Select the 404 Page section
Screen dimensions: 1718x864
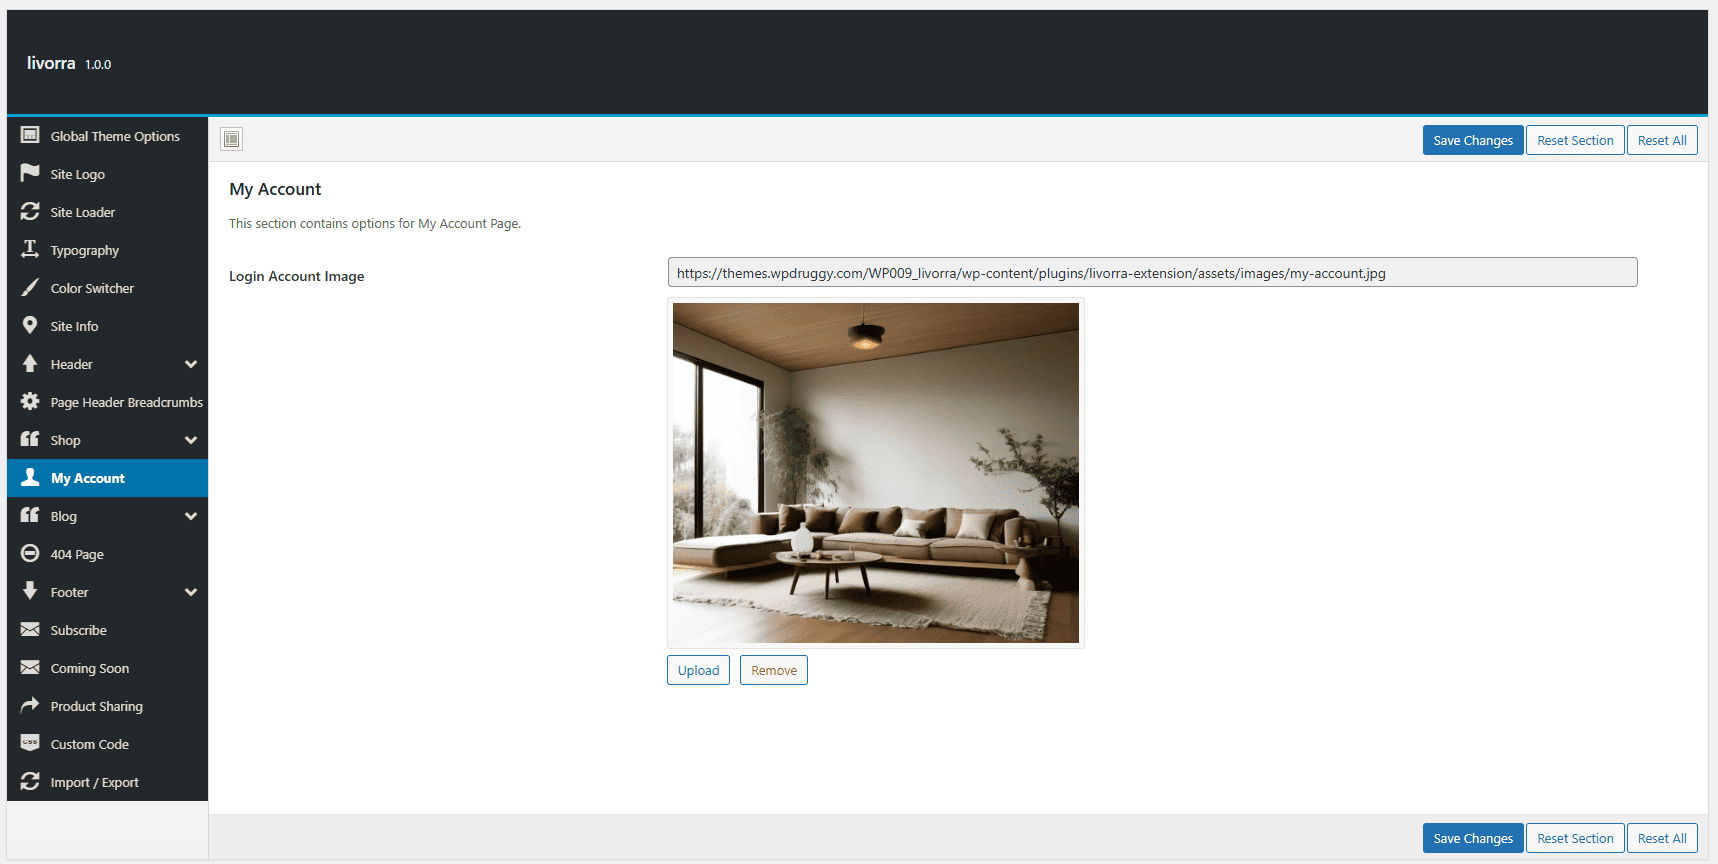coord(107,554)
